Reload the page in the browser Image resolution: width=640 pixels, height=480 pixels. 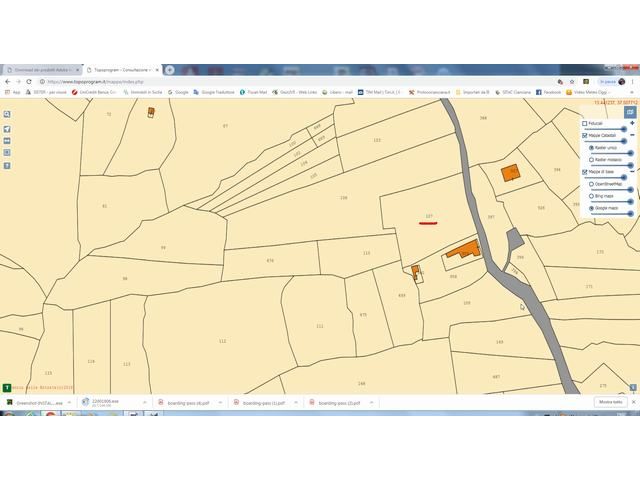[32, 81]
